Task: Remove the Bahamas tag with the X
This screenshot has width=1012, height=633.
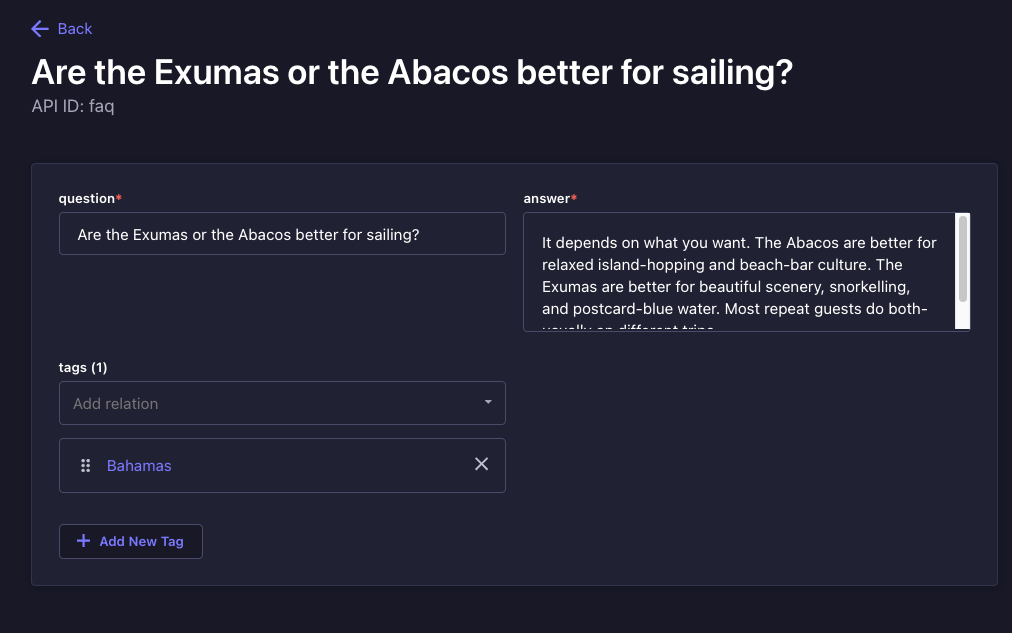Action: click(x=481, y=464)
